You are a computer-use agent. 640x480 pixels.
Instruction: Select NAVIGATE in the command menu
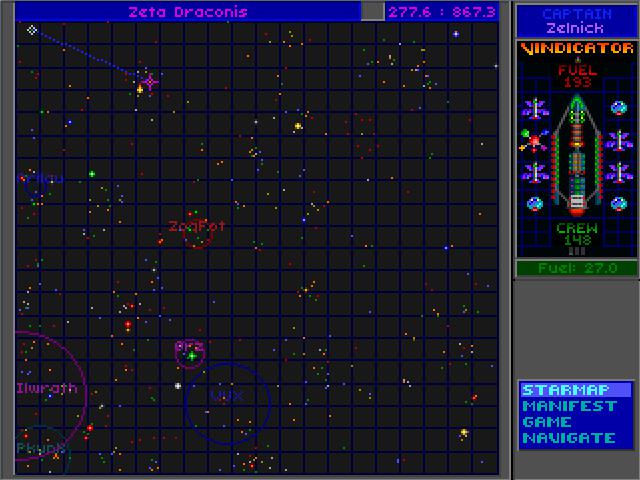point(569,438)
